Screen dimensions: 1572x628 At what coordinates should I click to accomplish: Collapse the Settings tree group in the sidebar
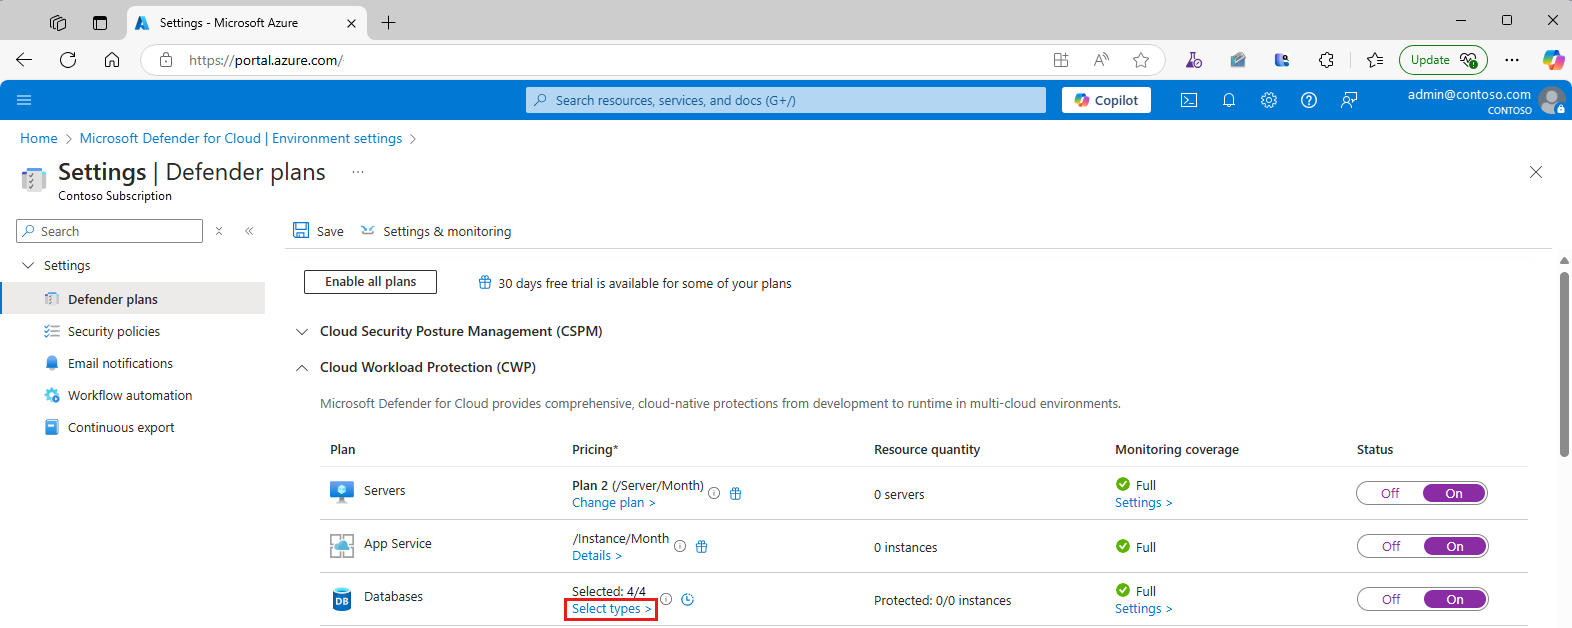tap(28, 265)
